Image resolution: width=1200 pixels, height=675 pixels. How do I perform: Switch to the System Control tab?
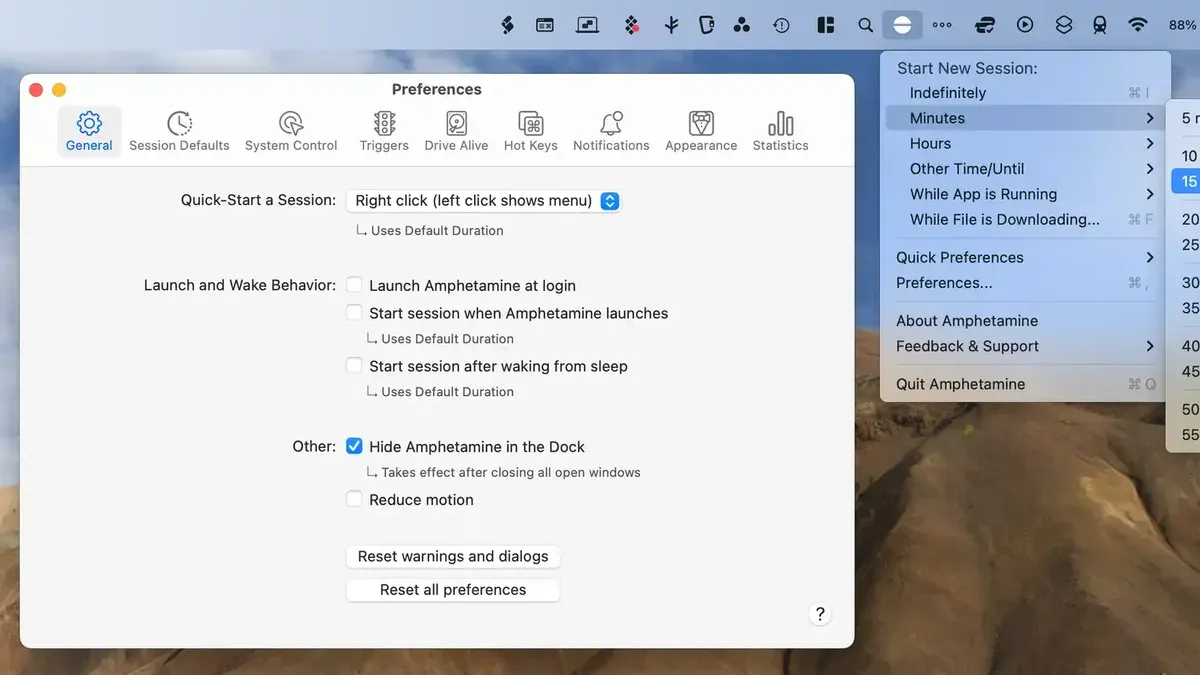291,132
